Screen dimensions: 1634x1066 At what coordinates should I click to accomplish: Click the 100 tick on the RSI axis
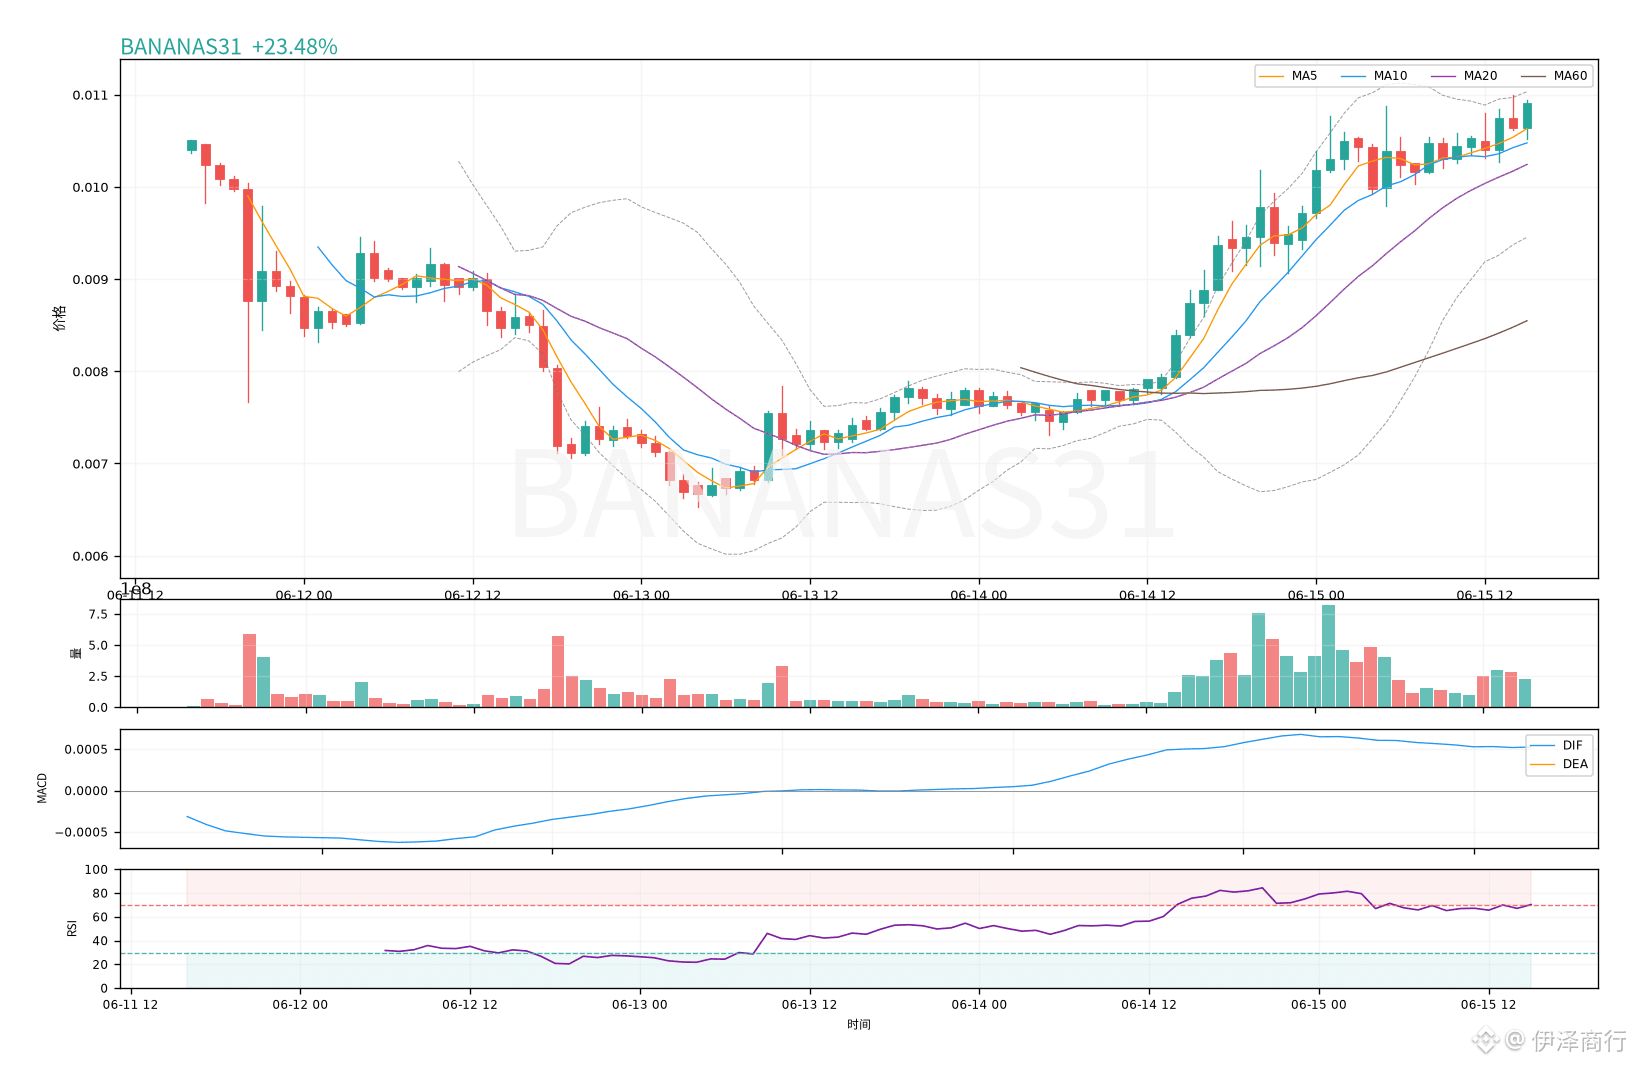click(x=97, y=870)
